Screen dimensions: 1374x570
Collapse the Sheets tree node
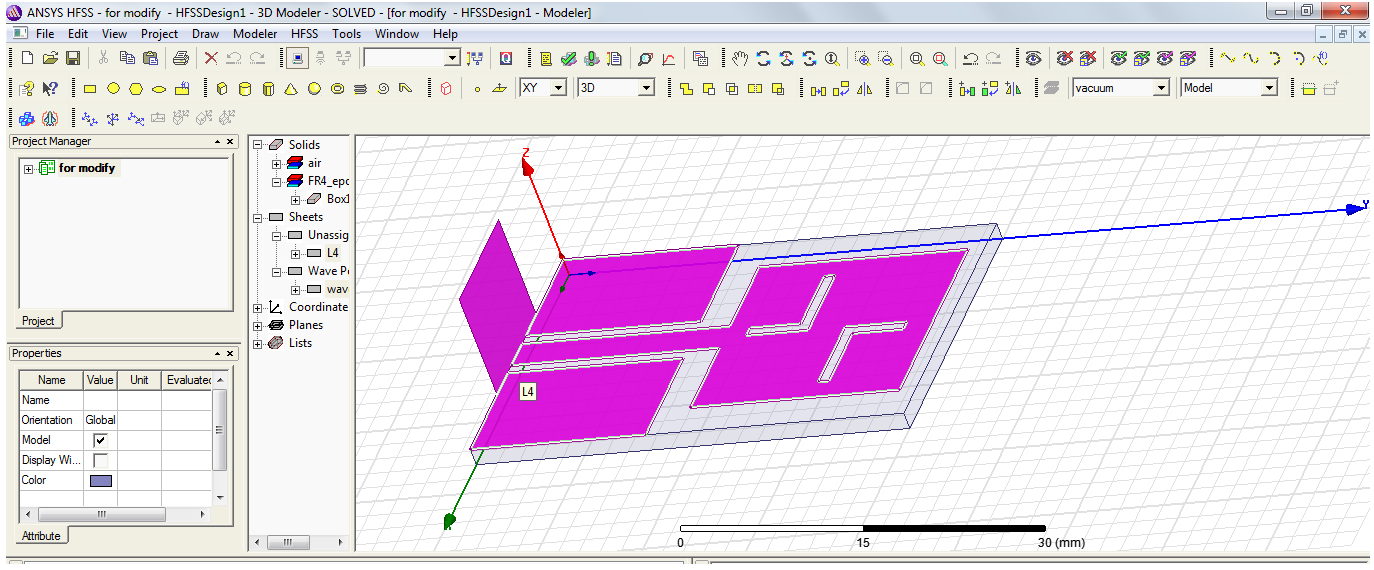pyautogui.click(x=258, y=217)
